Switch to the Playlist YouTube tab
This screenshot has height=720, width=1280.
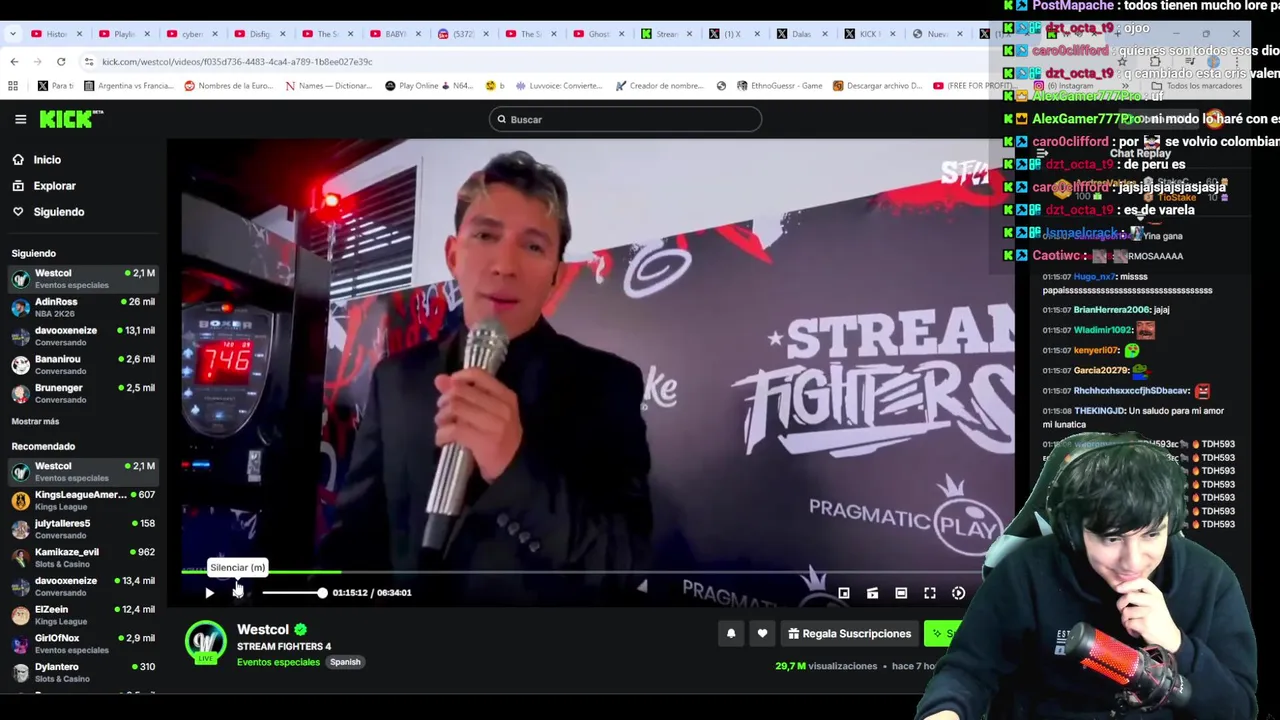(123, 34)
